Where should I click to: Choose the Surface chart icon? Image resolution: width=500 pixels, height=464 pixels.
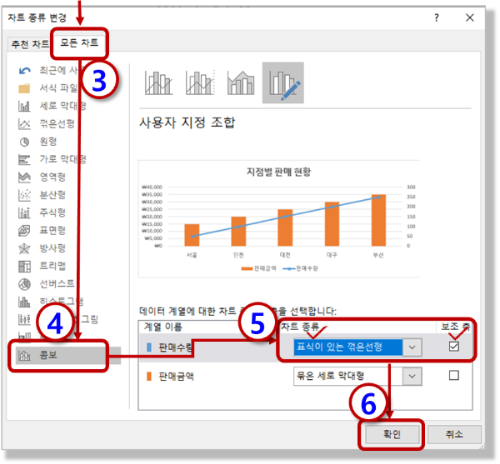(x=24, y=230)
